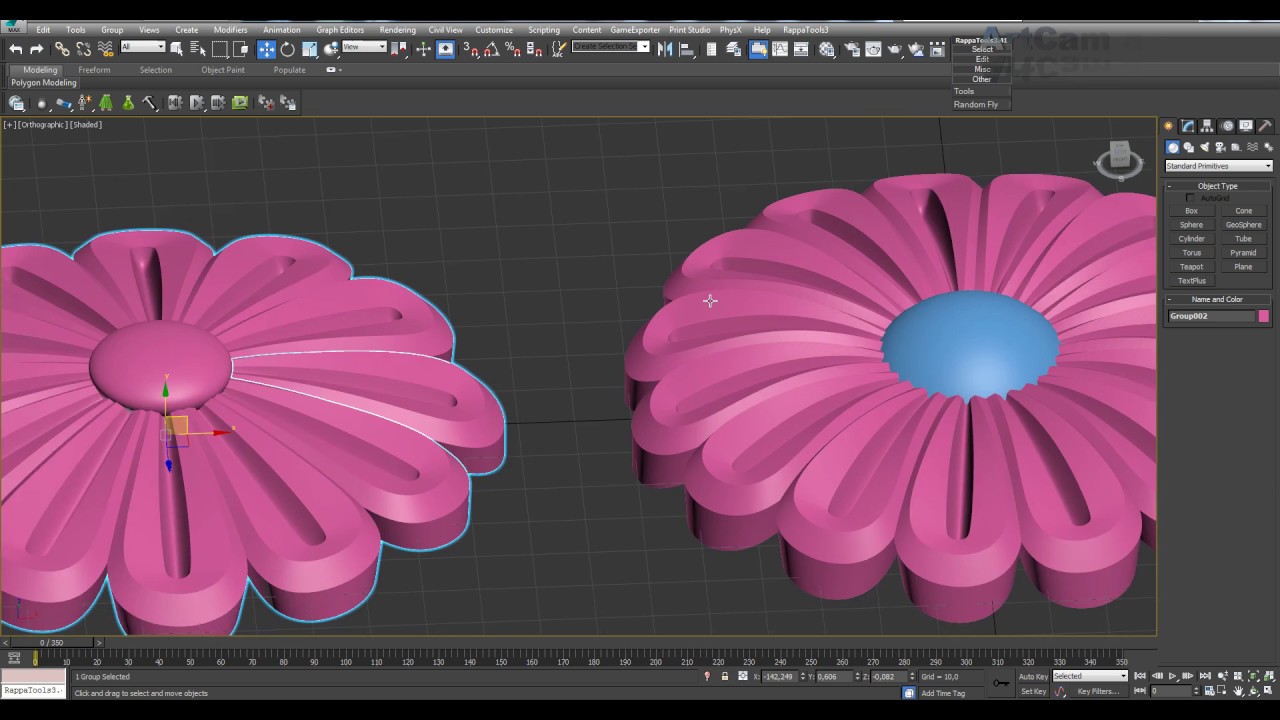Click the X coordinate field
This screenshot has width=1280, height=720.
pos(780,677)
